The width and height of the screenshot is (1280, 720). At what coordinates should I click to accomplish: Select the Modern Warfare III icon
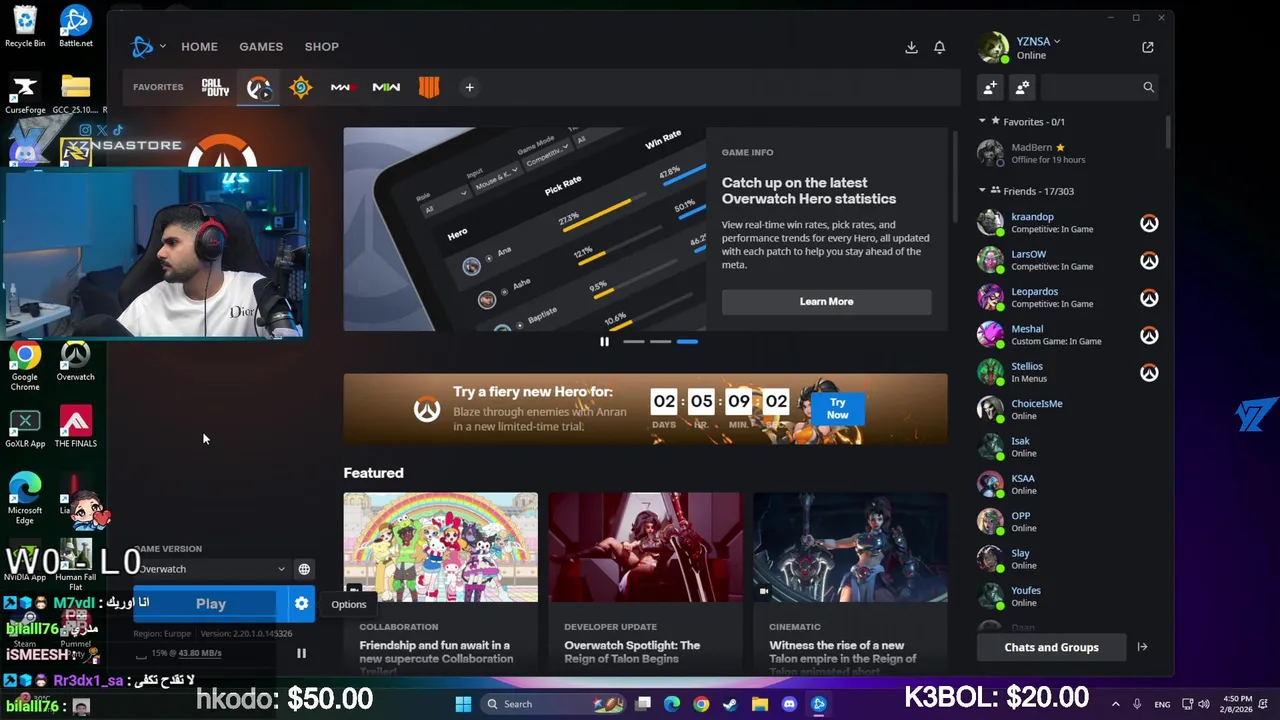coord(343,87)
